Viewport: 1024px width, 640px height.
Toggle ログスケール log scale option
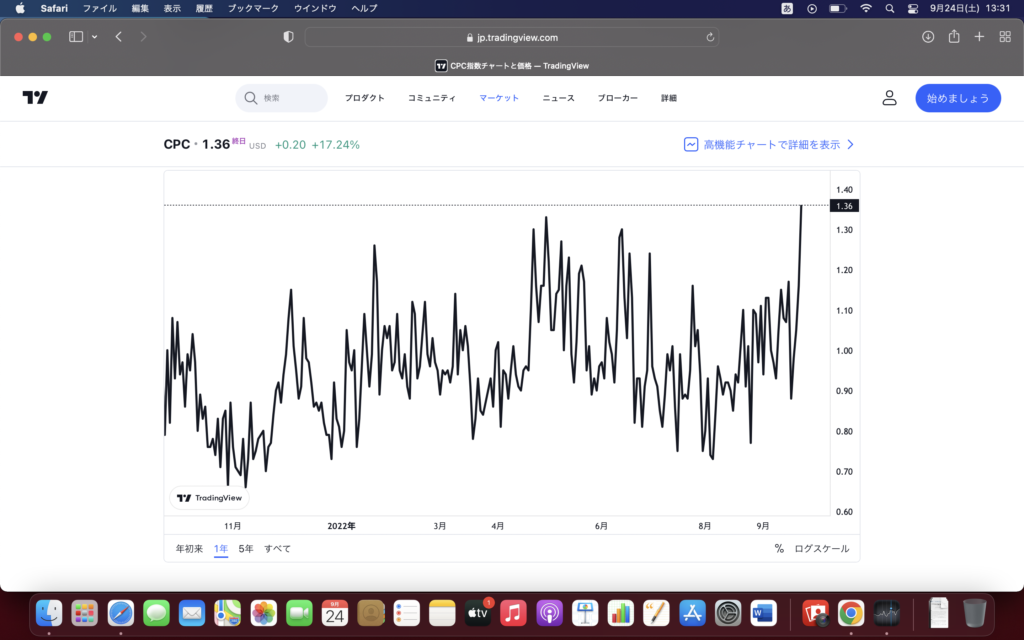[821, 549]
